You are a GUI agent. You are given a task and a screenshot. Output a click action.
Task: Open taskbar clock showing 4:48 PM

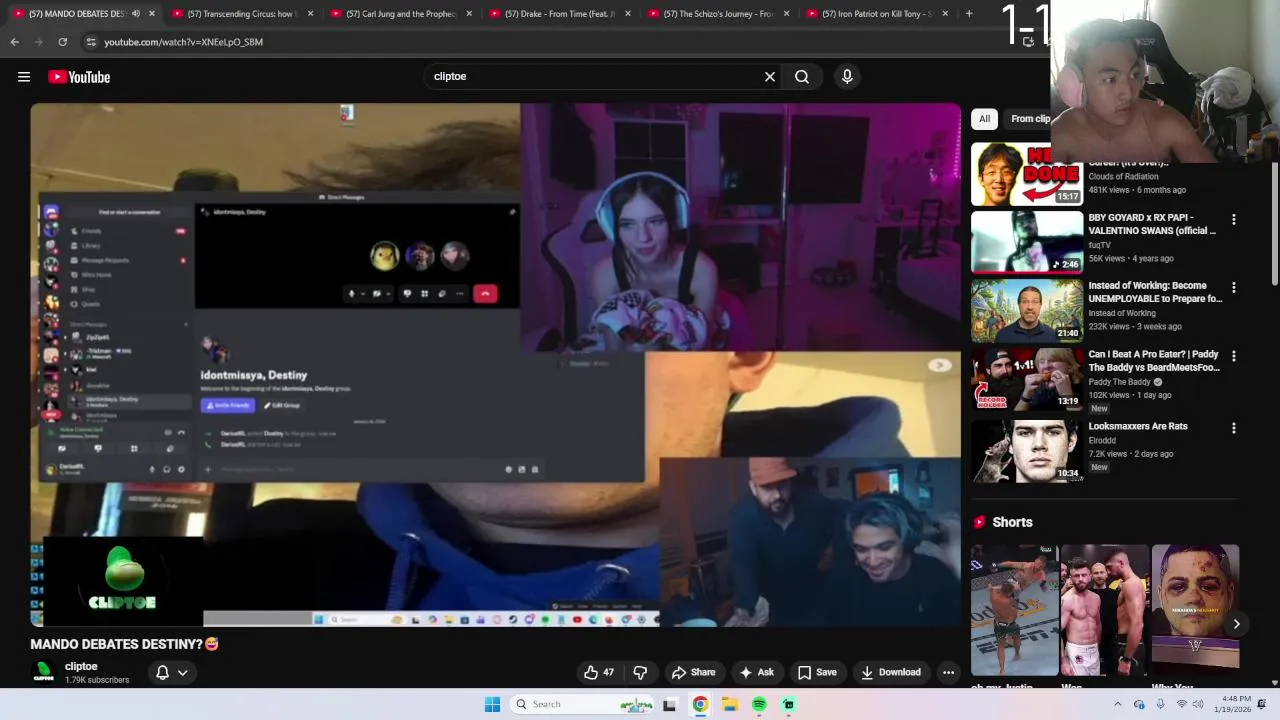[1235, 704]
